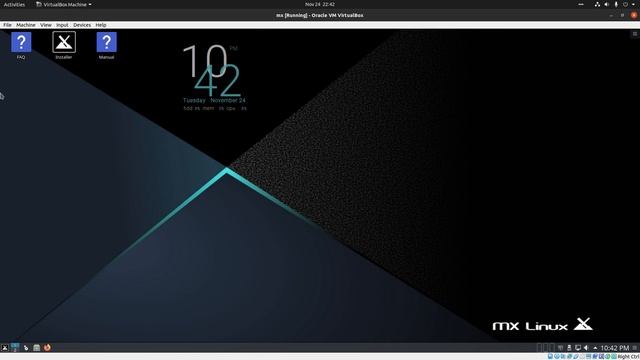Open the GNOME Activities overview

[x=14, y=4]
